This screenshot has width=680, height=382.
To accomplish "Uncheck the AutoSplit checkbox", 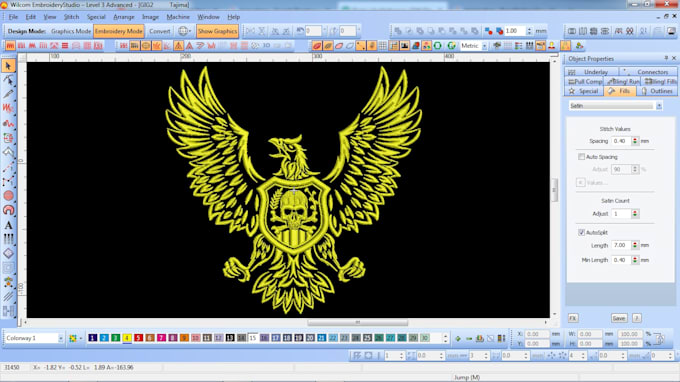I will [582, 232].
